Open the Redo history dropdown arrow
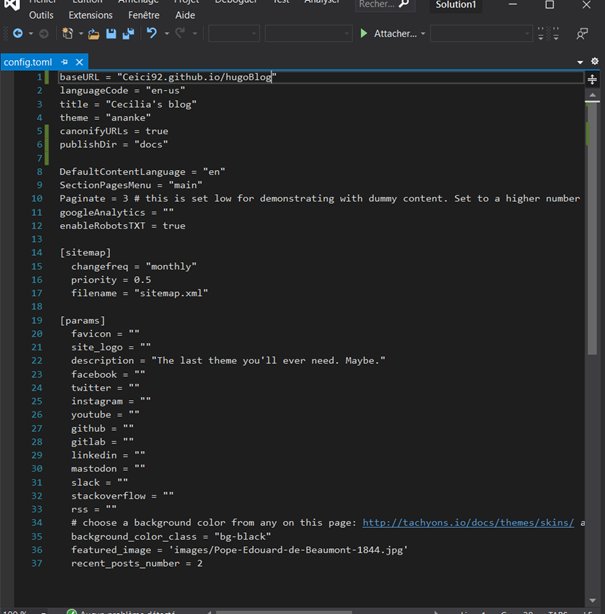Image resolution: width=605 pixels, height=614 pixels. point(195,34)
